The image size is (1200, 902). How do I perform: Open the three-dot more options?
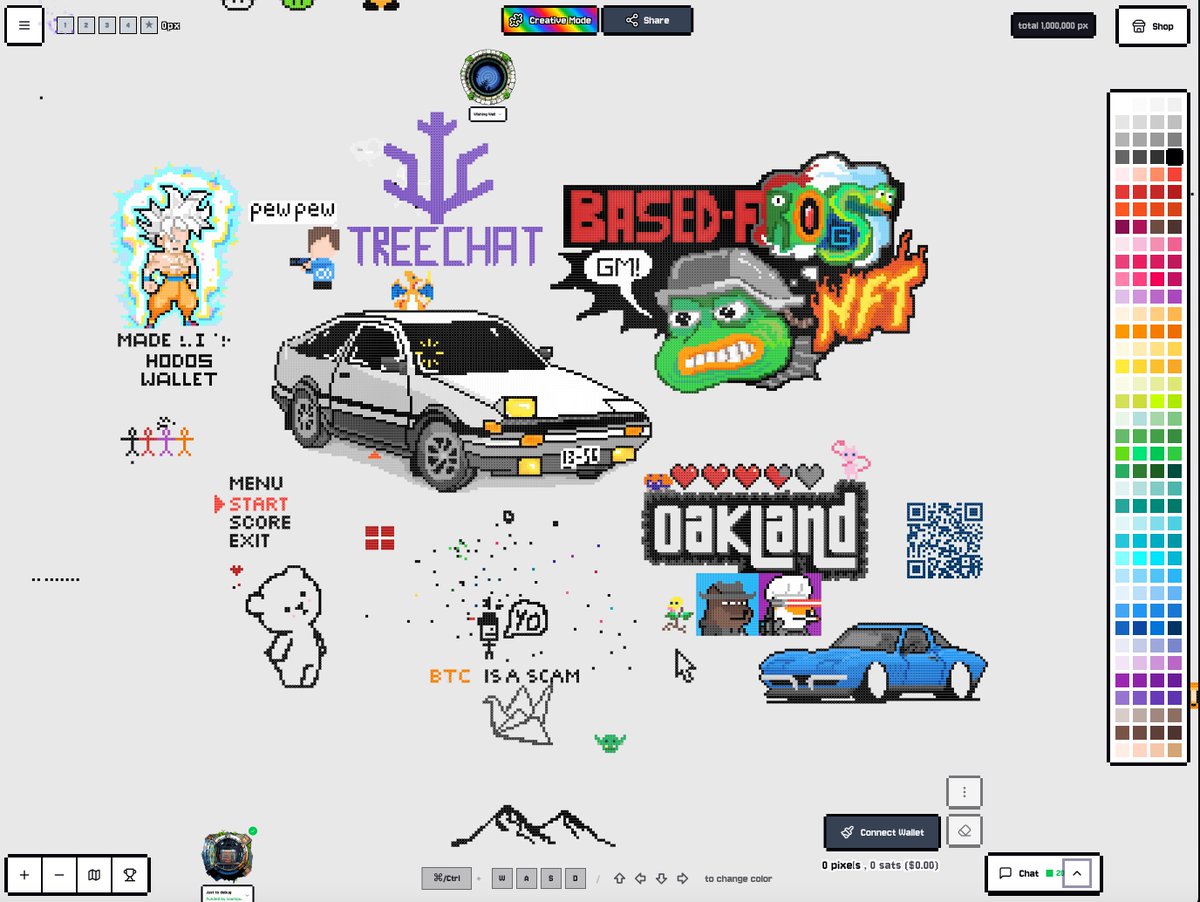(964, 792)
